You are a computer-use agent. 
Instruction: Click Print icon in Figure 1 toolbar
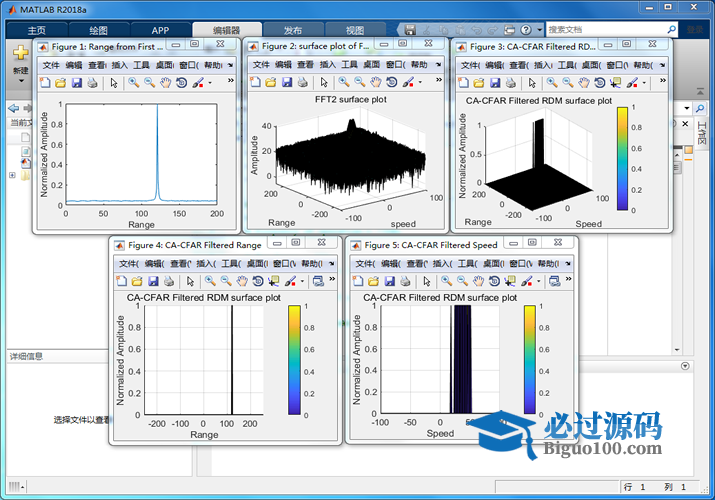[x=93, y=82]
